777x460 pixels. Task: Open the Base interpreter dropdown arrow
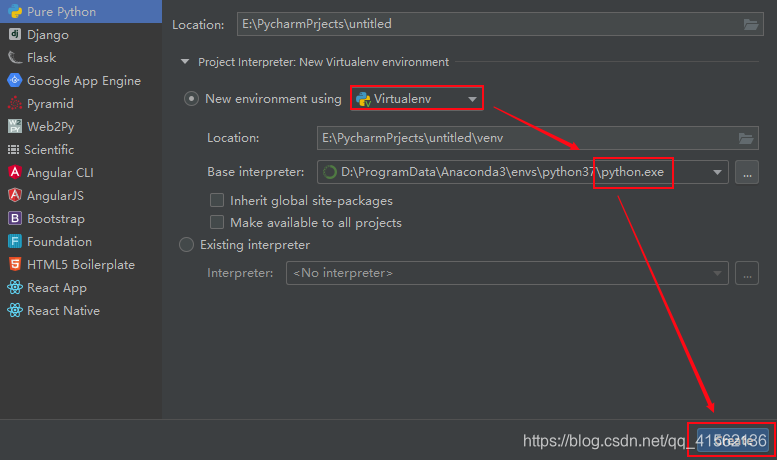pyautogui.click(x=717, y=172)
